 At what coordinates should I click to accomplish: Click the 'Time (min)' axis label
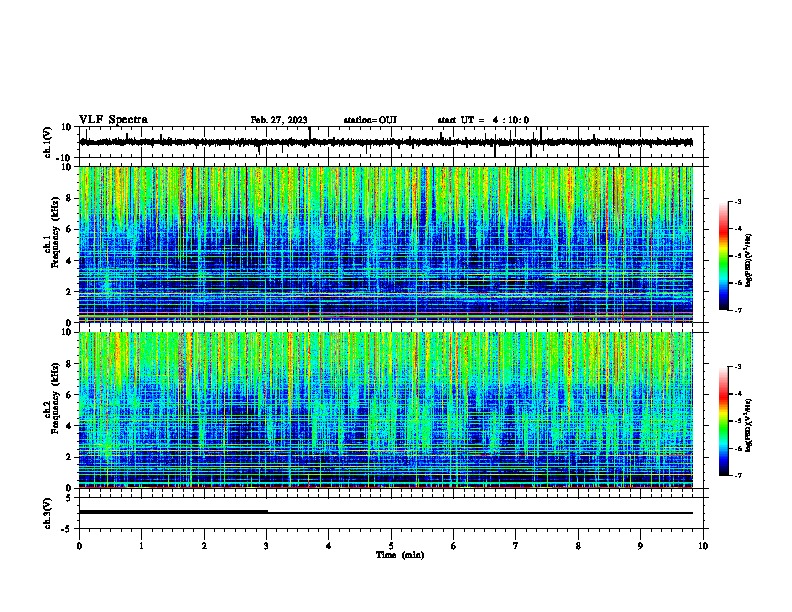400,555
